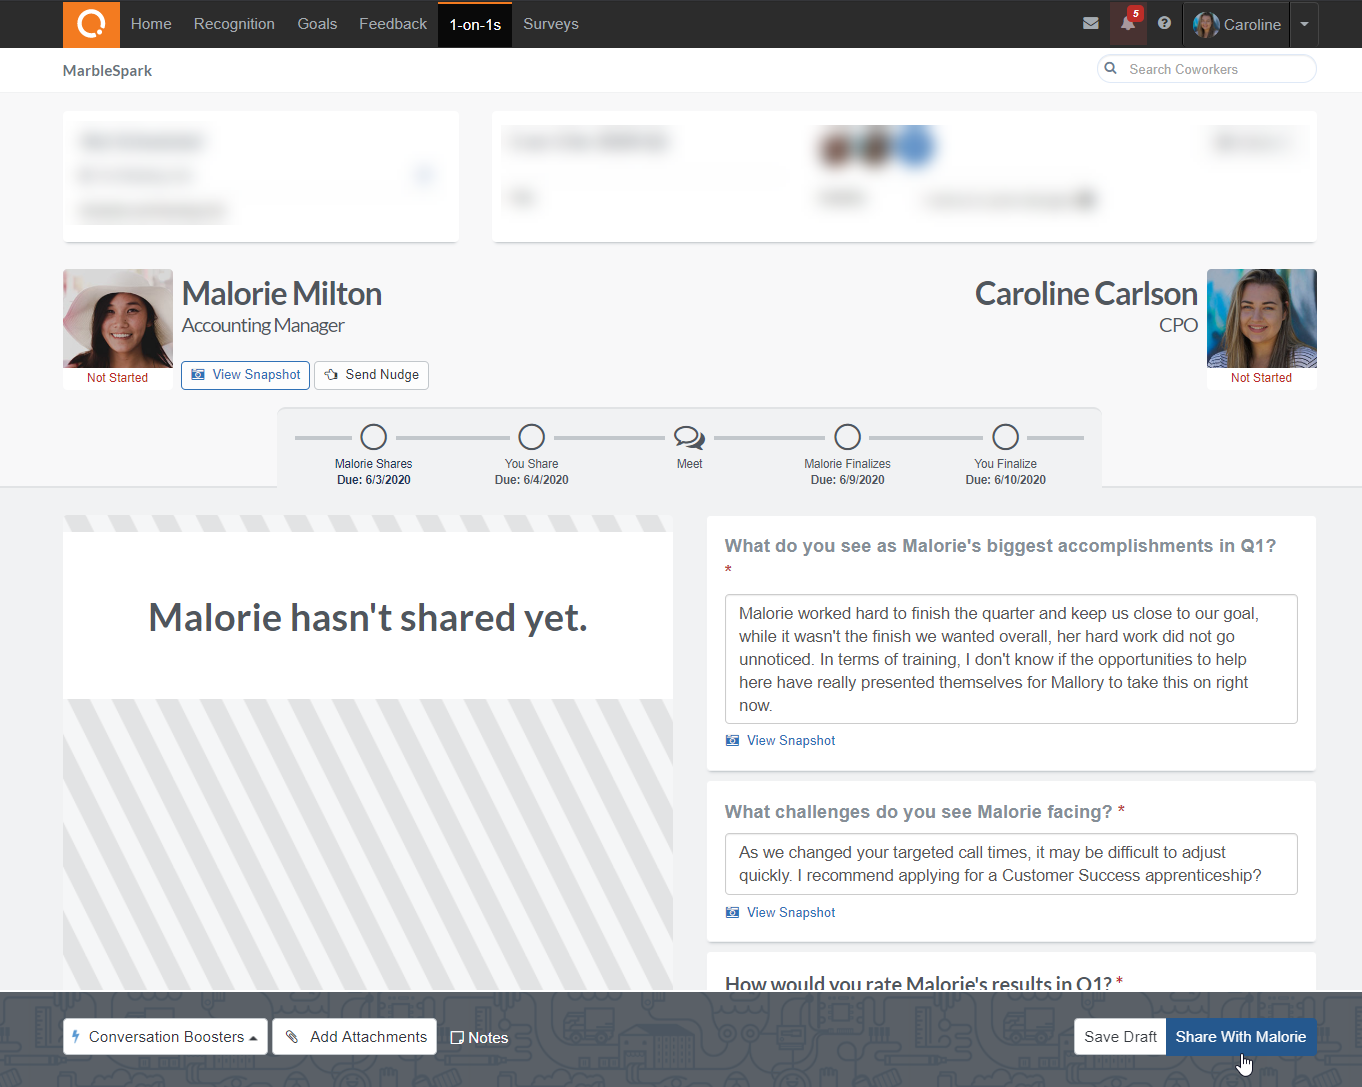The width and height of the screenshot is (1362, 1087).
Task: Open the Surveys menu item
Action: tap(550, 24)
